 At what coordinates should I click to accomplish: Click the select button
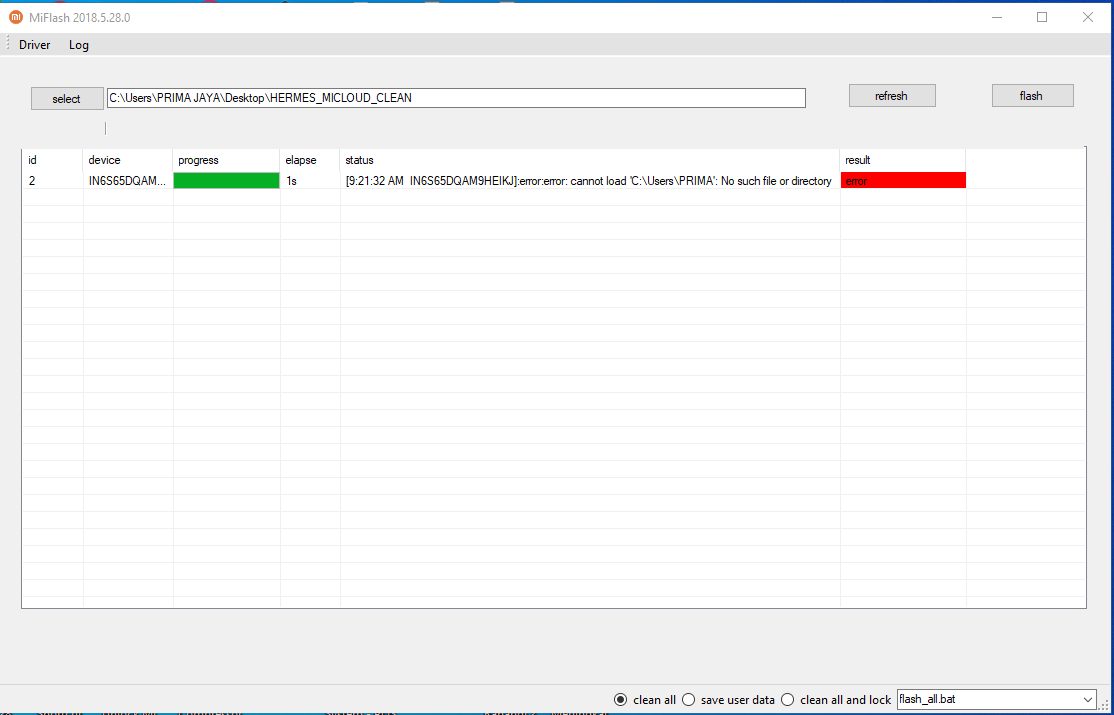67,99
